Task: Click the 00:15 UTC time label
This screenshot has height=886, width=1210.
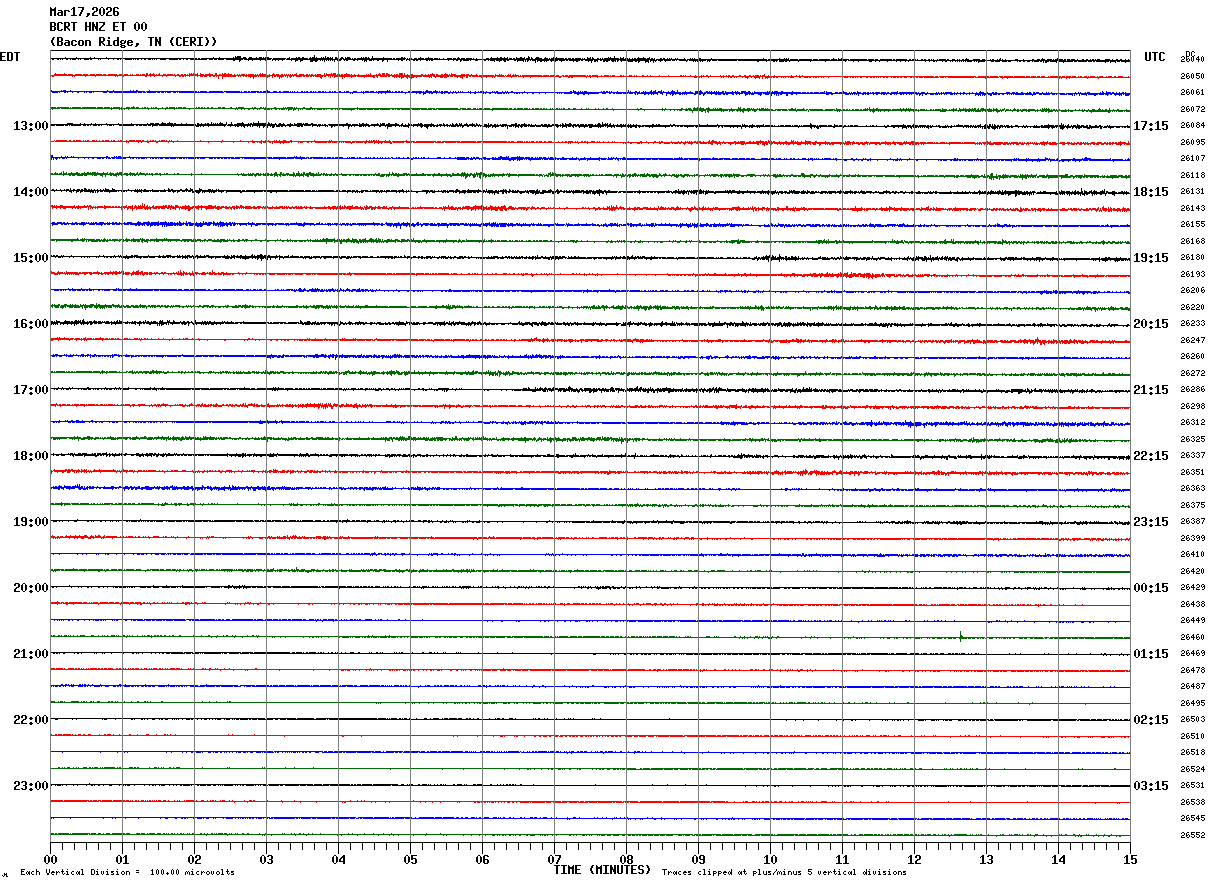Action: coord(1151,588)
